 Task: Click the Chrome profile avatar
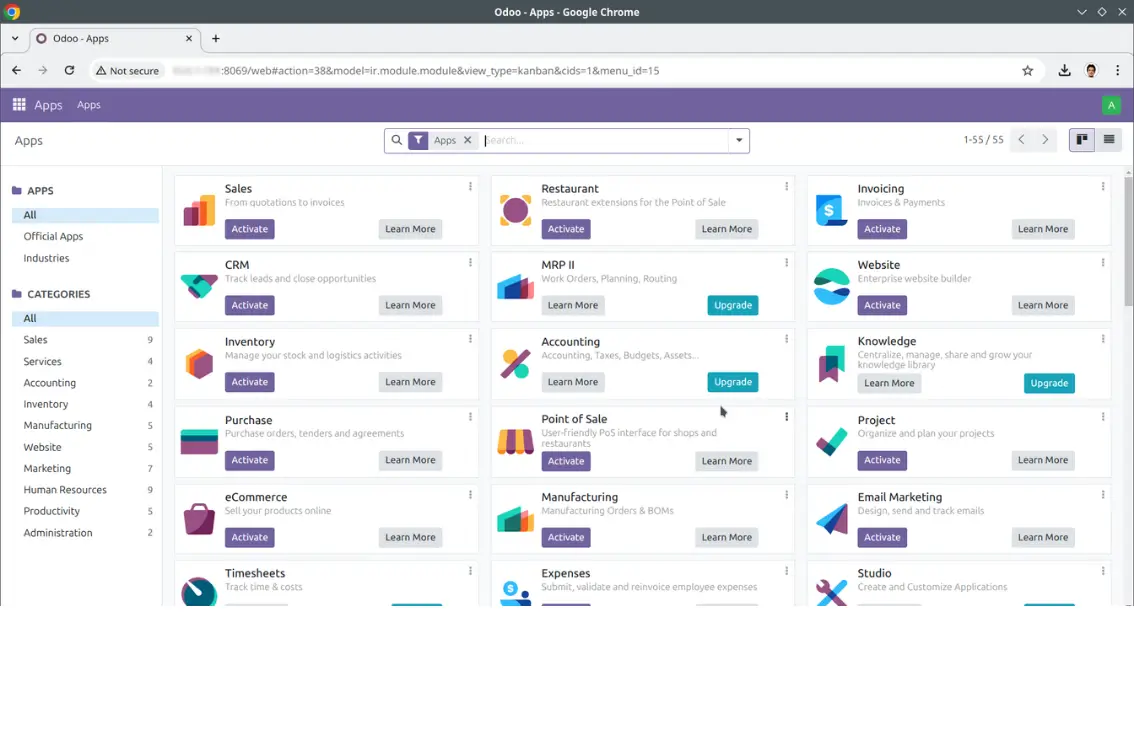coord(1091,70)
